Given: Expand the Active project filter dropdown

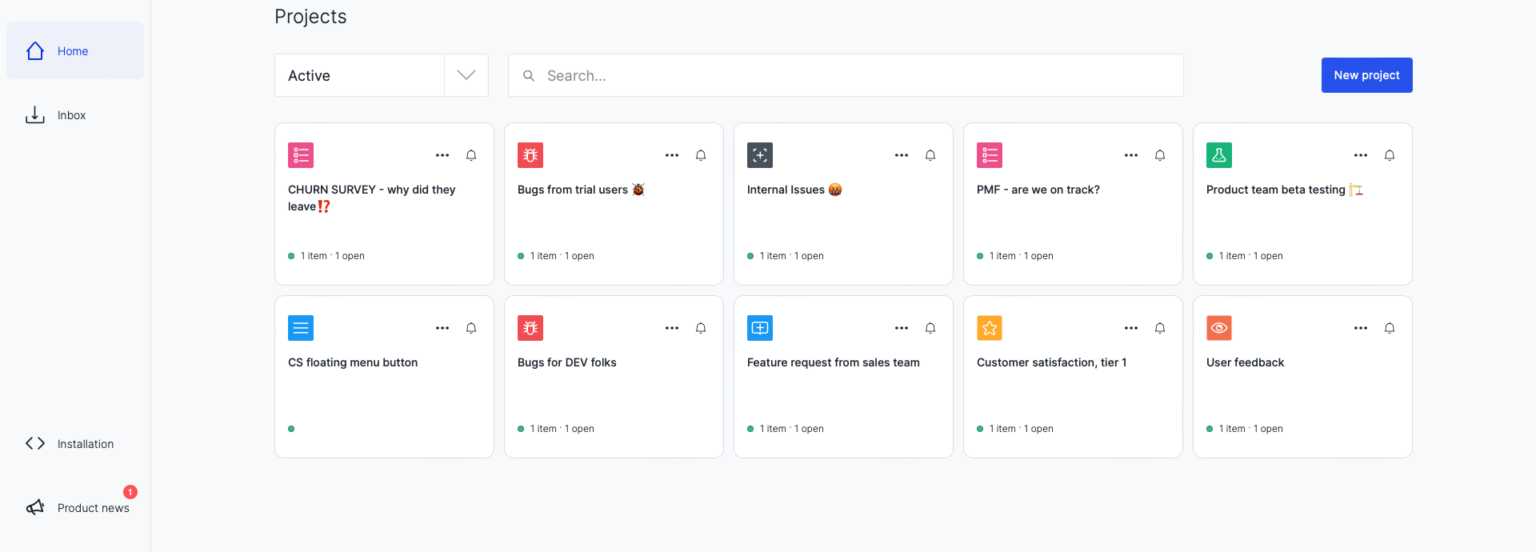Looking at the screenshot, I should (x=466, y=76).
